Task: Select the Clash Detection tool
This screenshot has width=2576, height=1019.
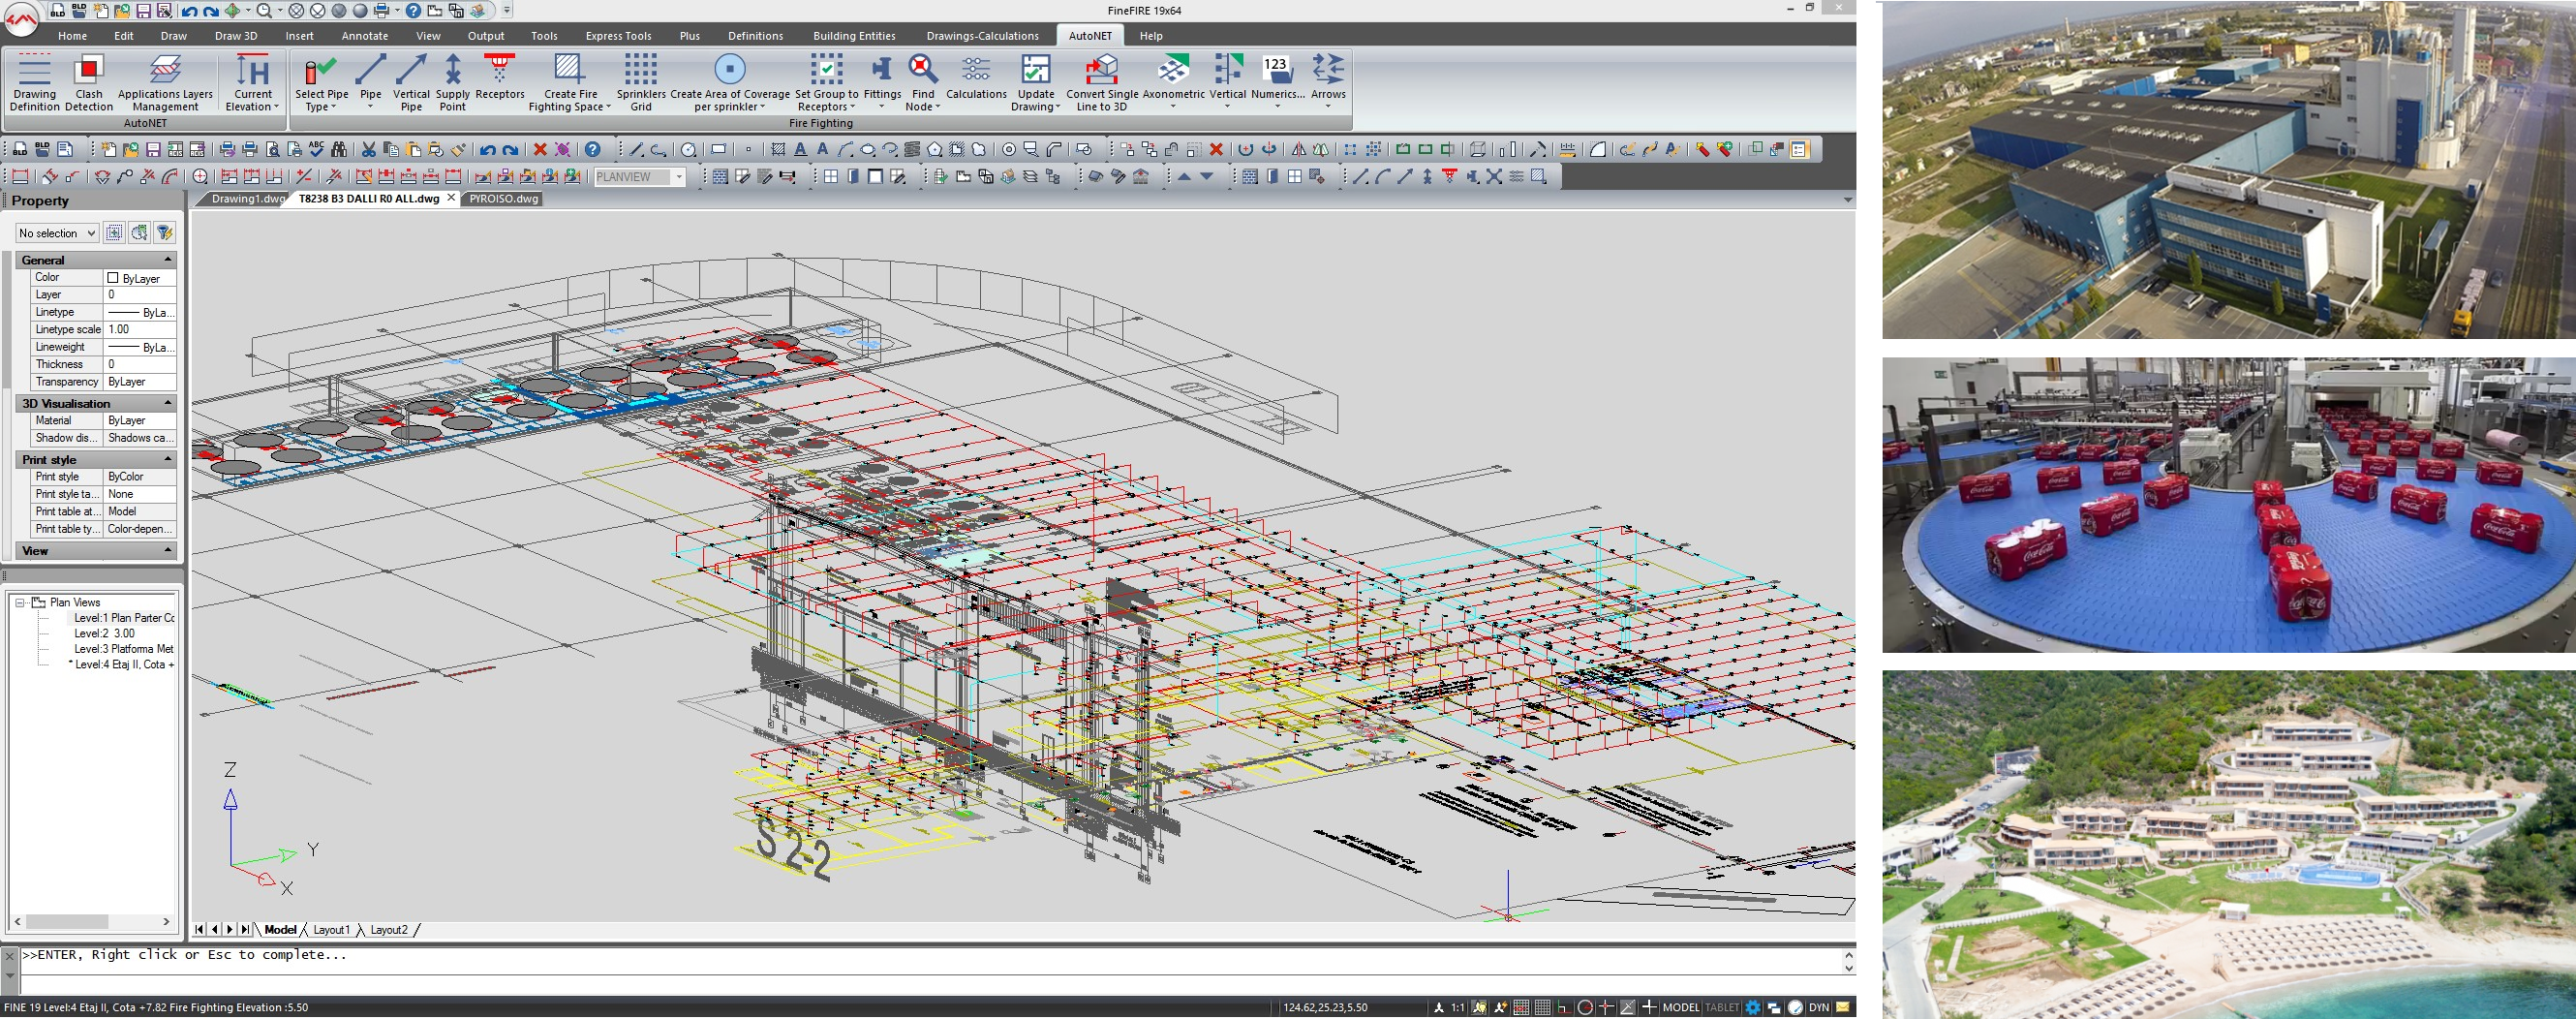Action: pyautogui.click(x=89, y=80)
